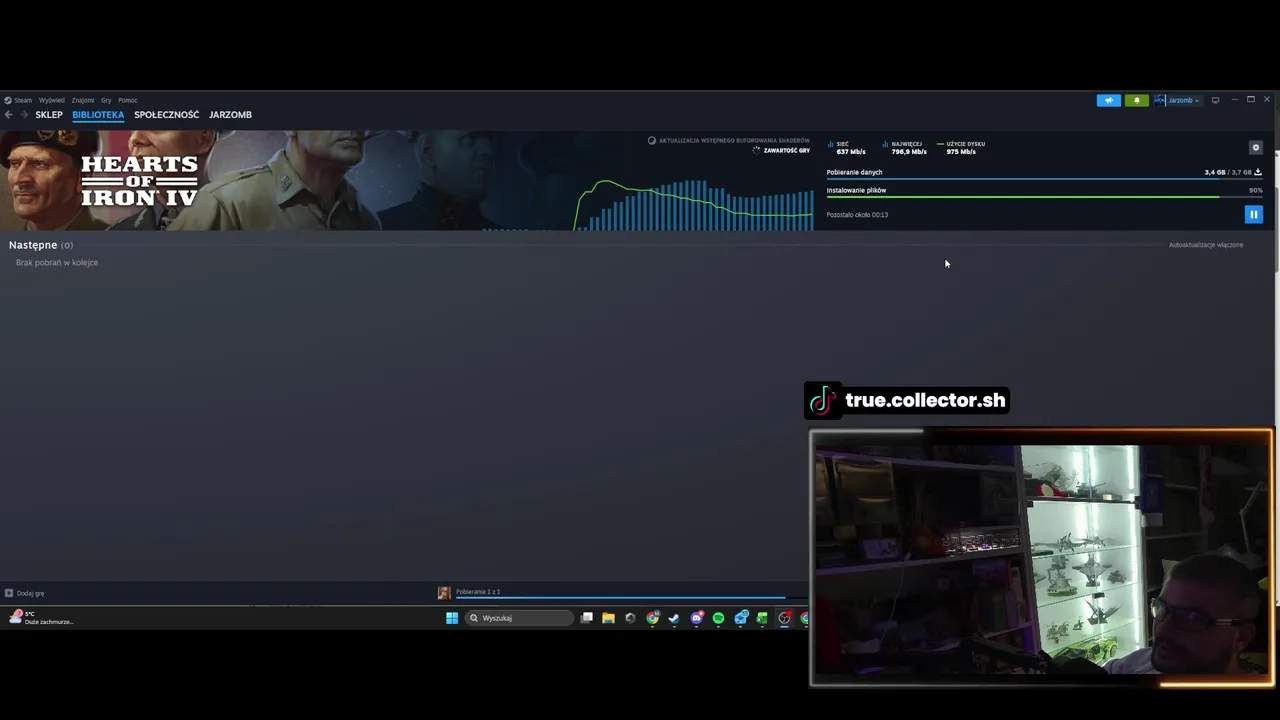The height and width of the screenshot is (720, 1280).
Task: Open Discord from the taskbar
Action: (697, 618)
